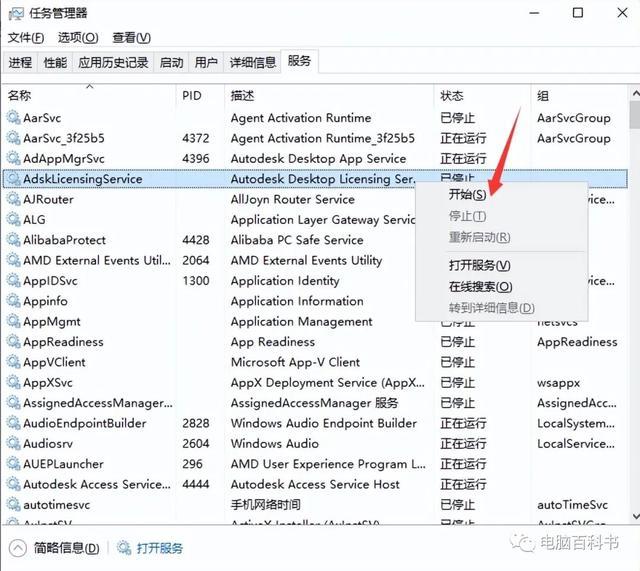Select the Agent Activation Runtime description
The height and width of the screenshot is (571, 640).
coord(301,118)
